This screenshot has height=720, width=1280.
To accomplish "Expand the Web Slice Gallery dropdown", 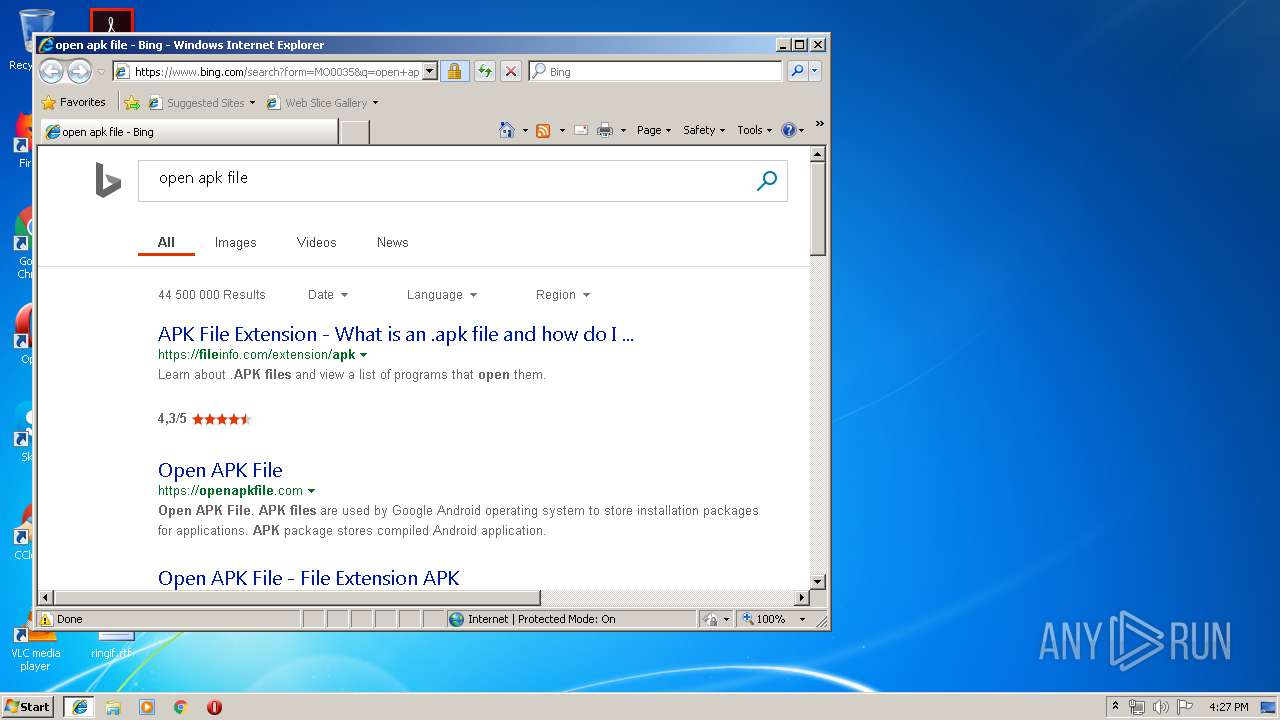I will (x=376, y=102).
